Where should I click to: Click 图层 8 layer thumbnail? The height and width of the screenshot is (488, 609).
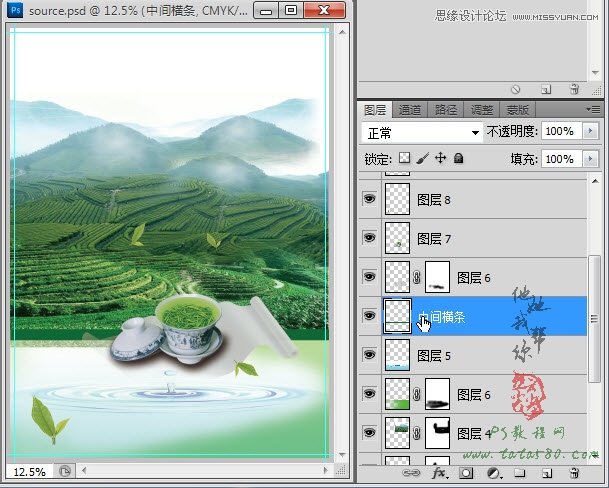pos(397,199)
